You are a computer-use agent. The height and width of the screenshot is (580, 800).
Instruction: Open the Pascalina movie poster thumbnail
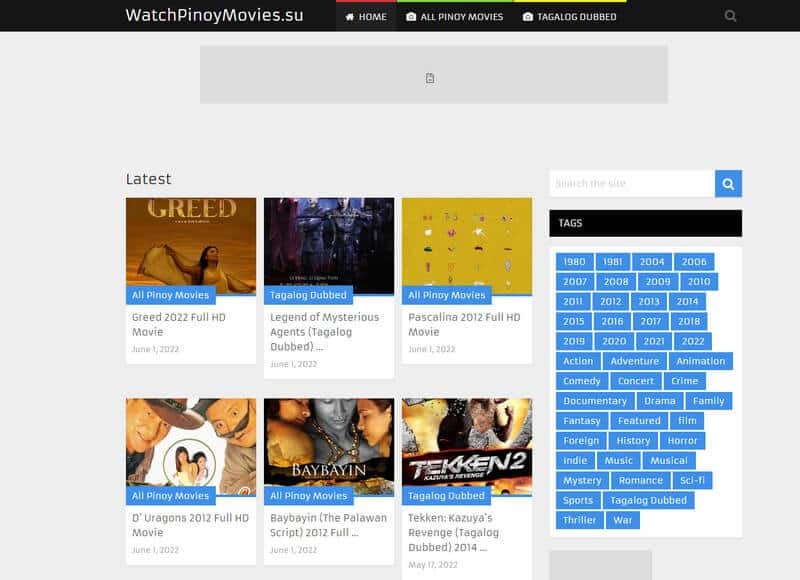point(467,246)
